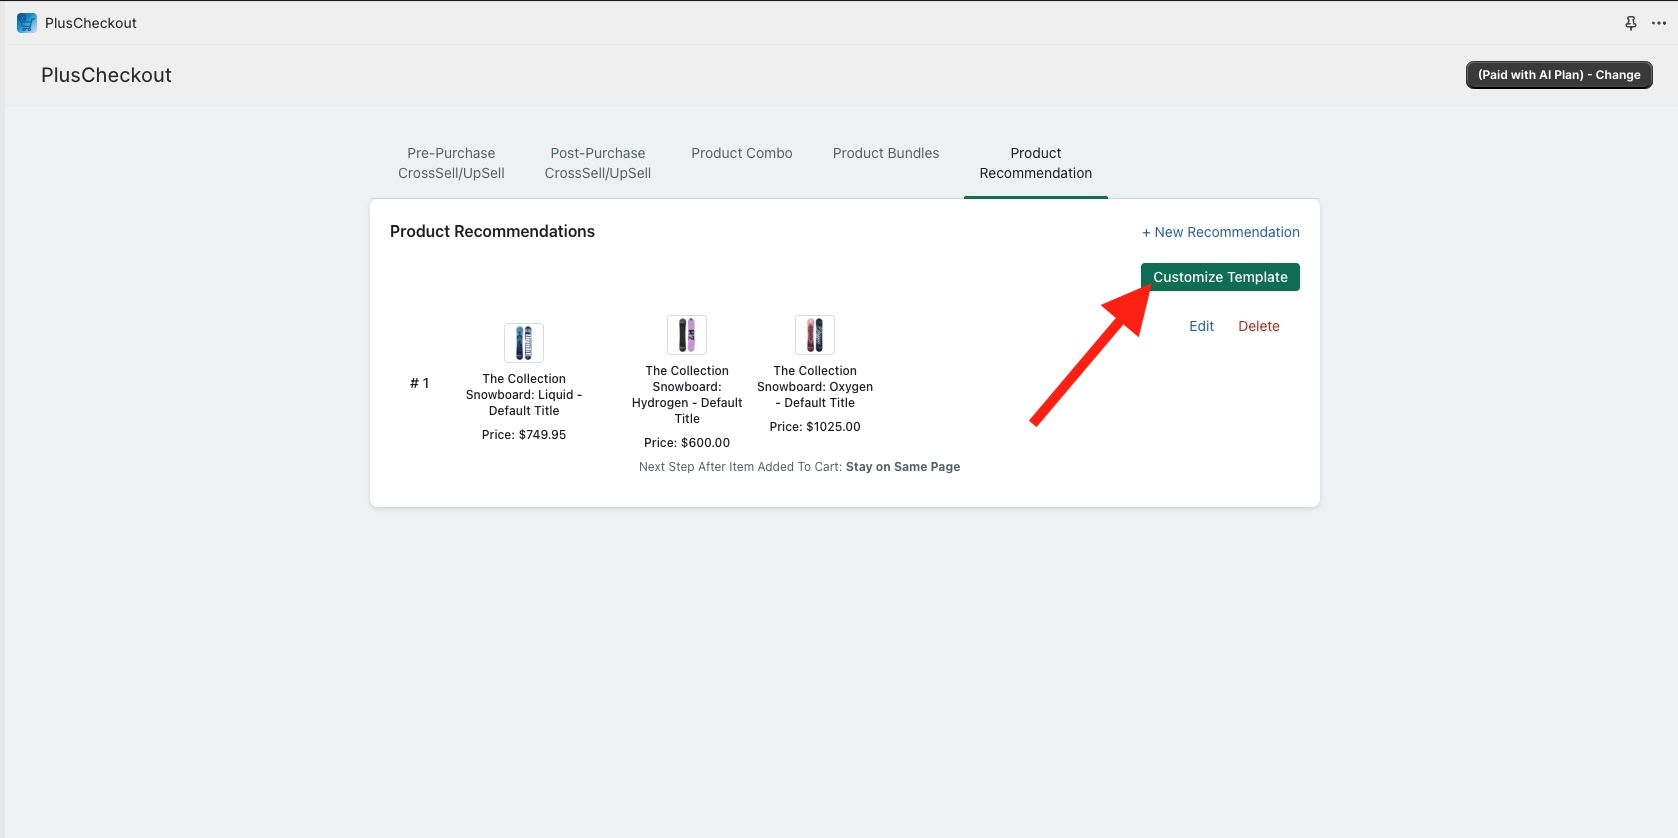Click the PlusCheckout app logo icon
1678x838 pixels.
point(27,23)
